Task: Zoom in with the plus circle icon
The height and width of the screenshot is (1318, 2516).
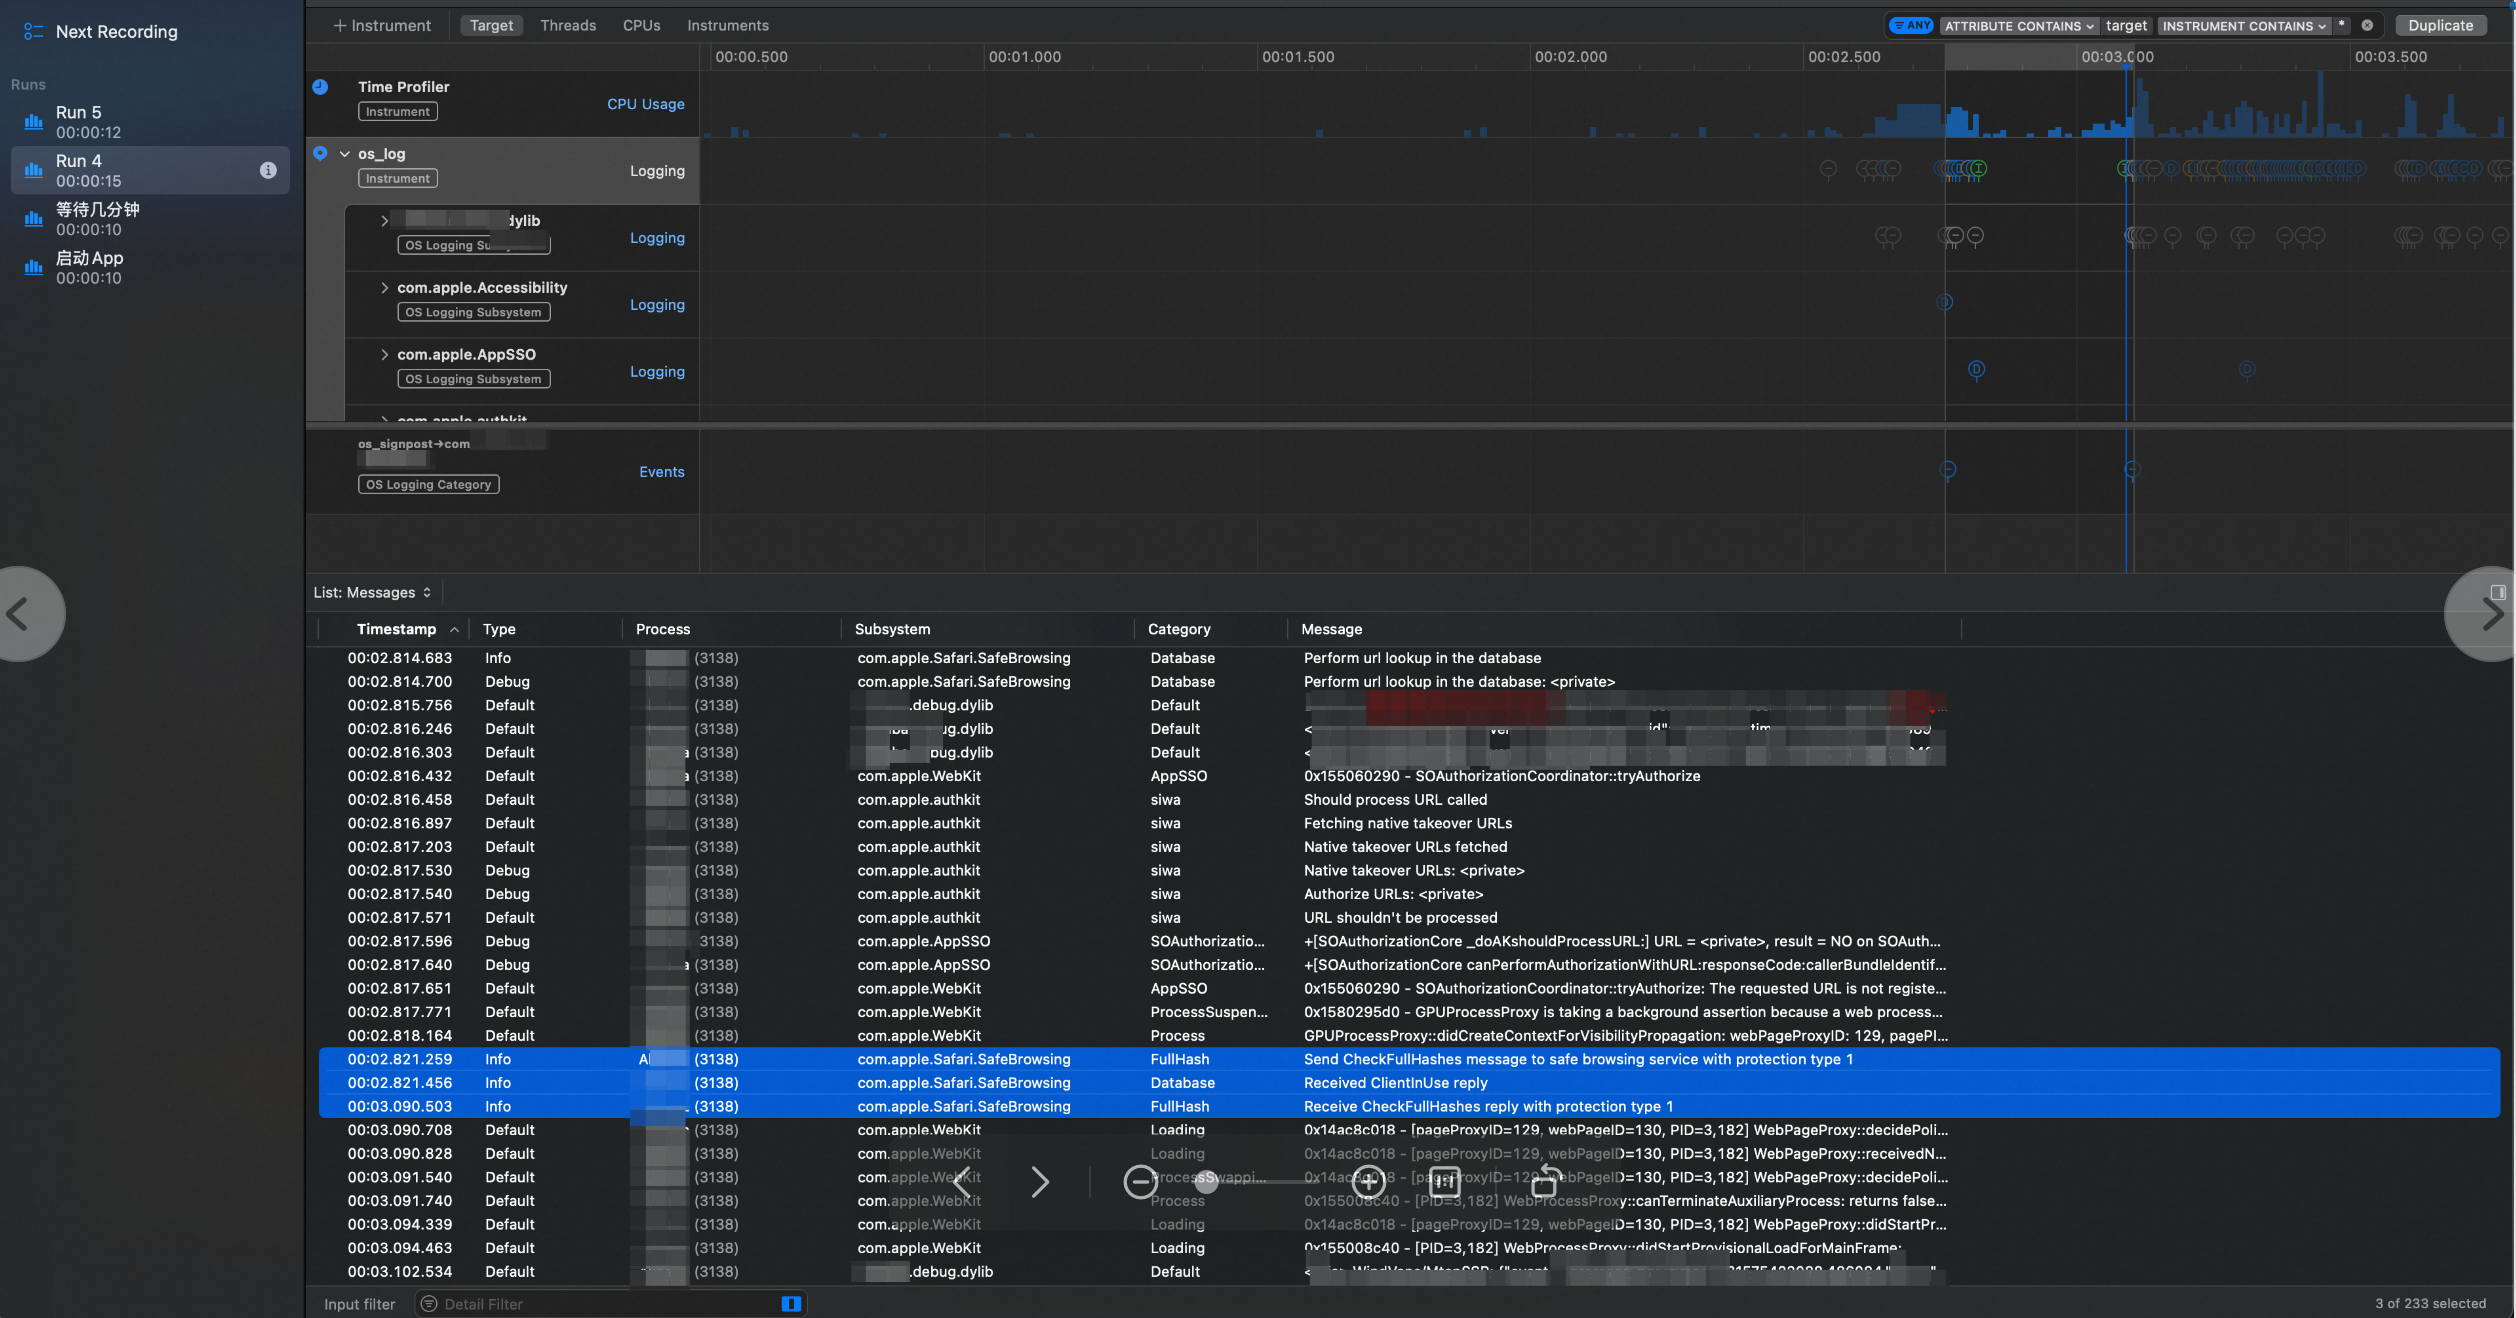Action: coord(1368,1182)
